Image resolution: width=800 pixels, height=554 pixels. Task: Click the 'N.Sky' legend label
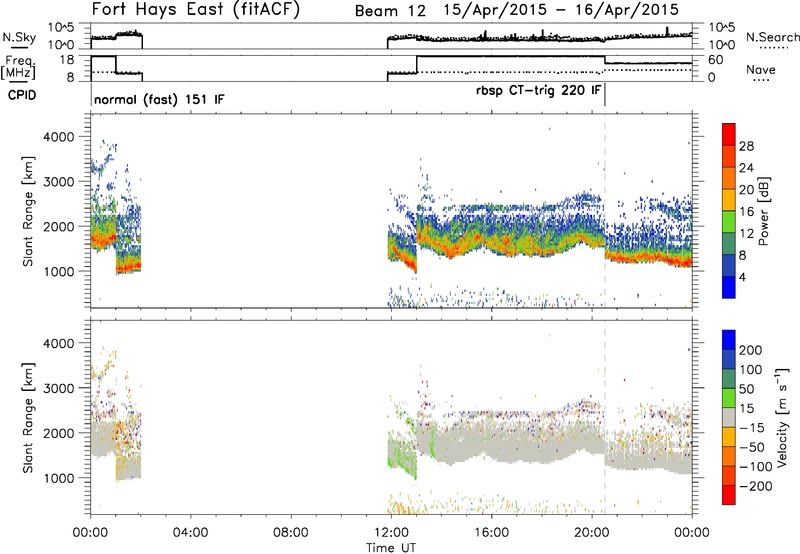(x=19, y=37)
